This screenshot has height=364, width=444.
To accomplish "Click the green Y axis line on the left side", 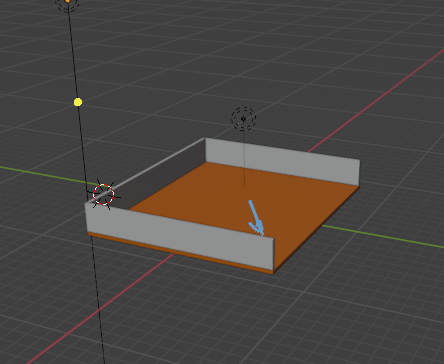I will [43, 175].
